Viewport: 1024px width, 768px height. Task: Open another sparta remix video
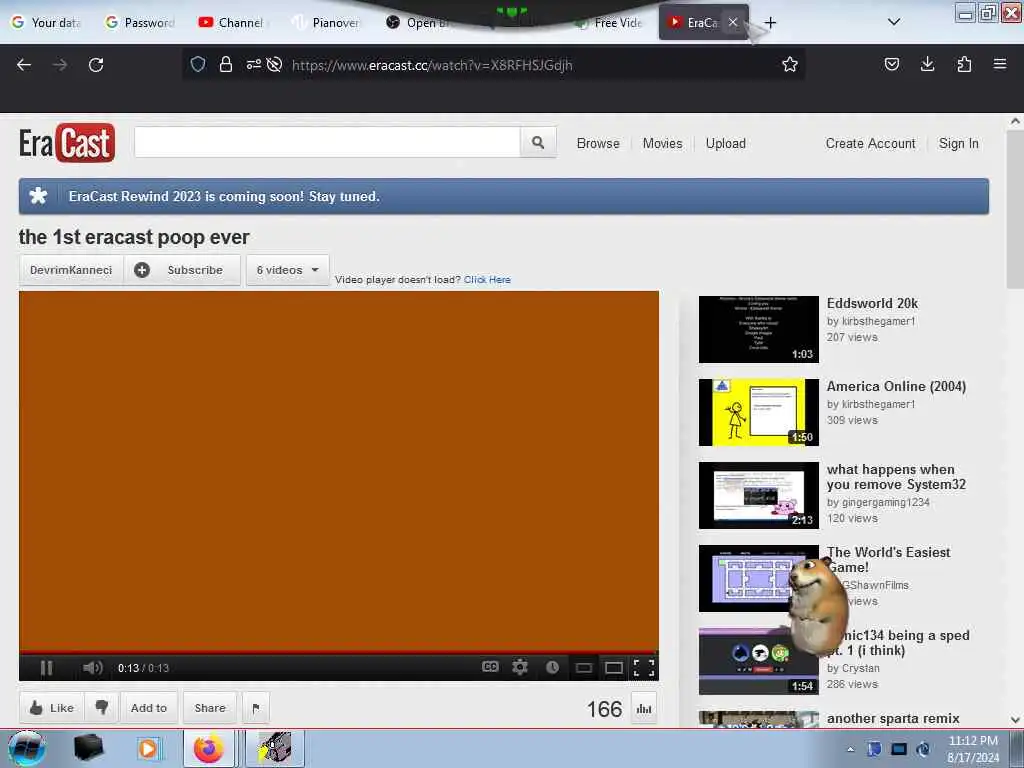(x=893, y=718)
